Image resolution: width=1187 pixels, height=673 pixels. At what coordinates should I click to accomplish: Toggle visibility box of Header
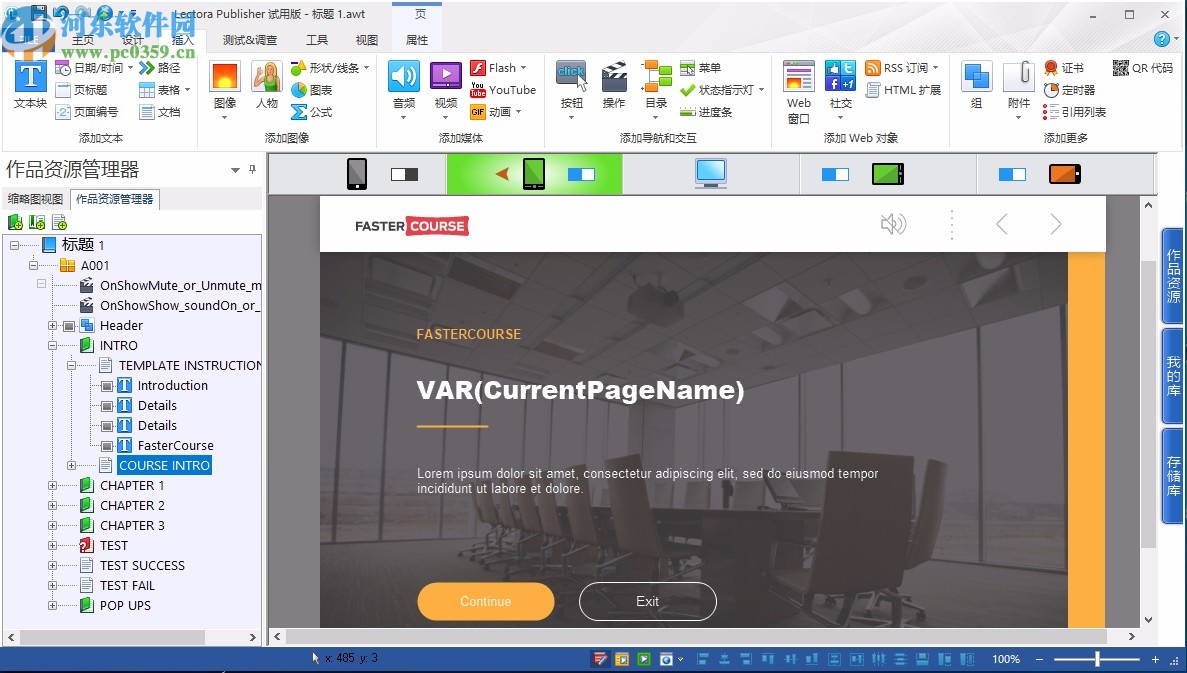click(x=69, y=326)
